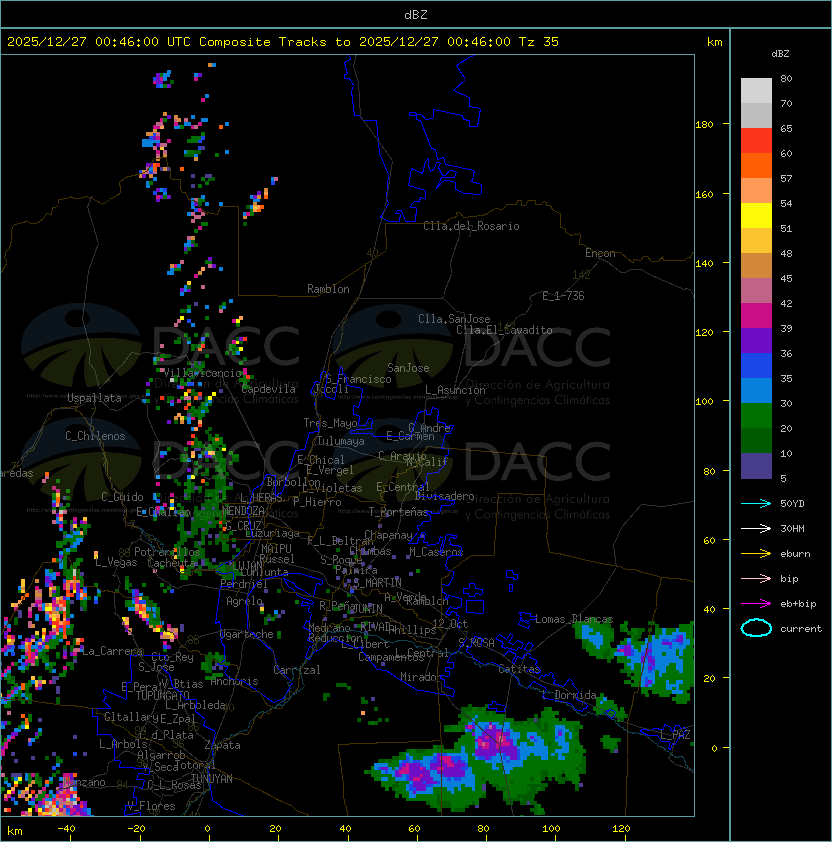Click the dBZ legend heading
This screenshot has width=832, height=842.
(x=780, y=54)
